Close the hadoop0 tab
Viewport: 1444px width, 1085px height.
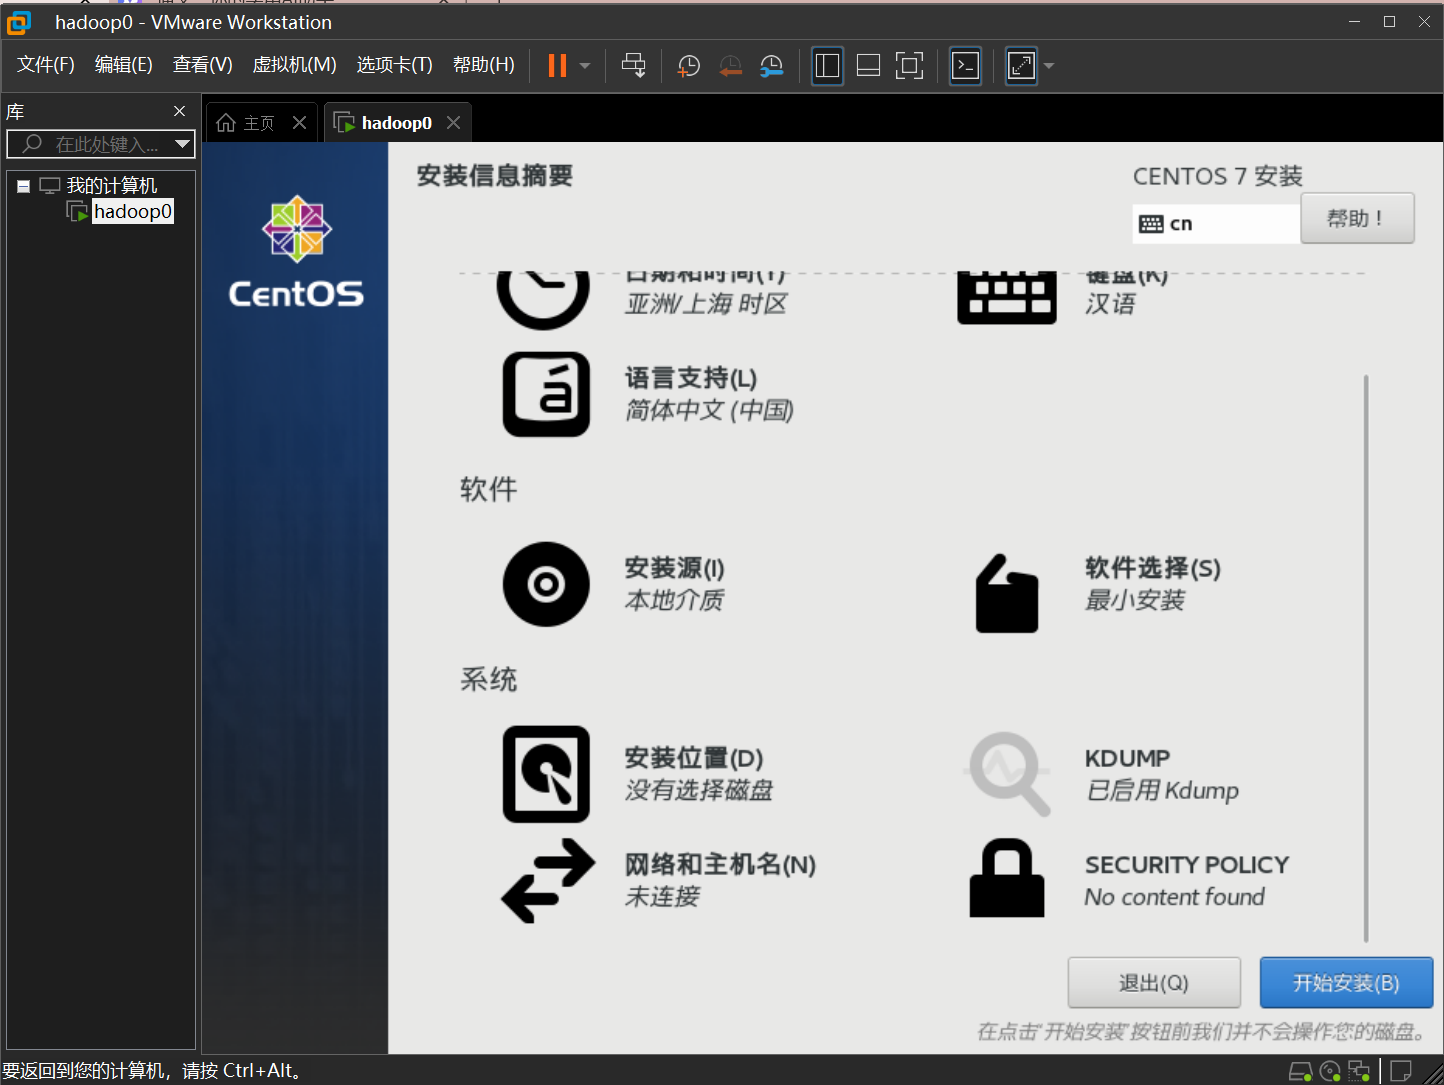(x=453, y=122)
